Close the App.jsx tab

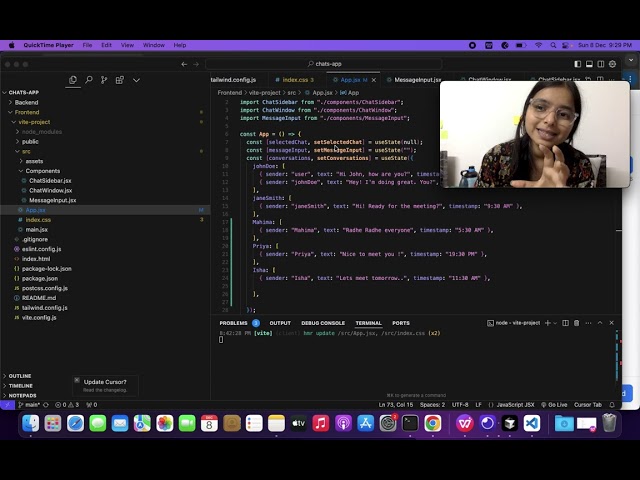[374, 80]
